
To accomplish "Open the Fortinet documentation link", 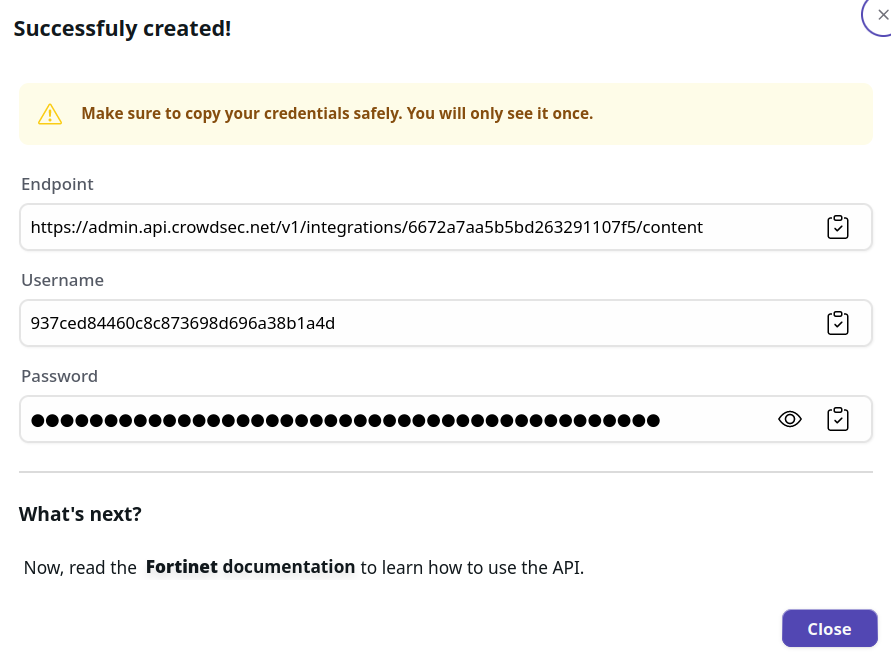I will [x=250, y=566].
